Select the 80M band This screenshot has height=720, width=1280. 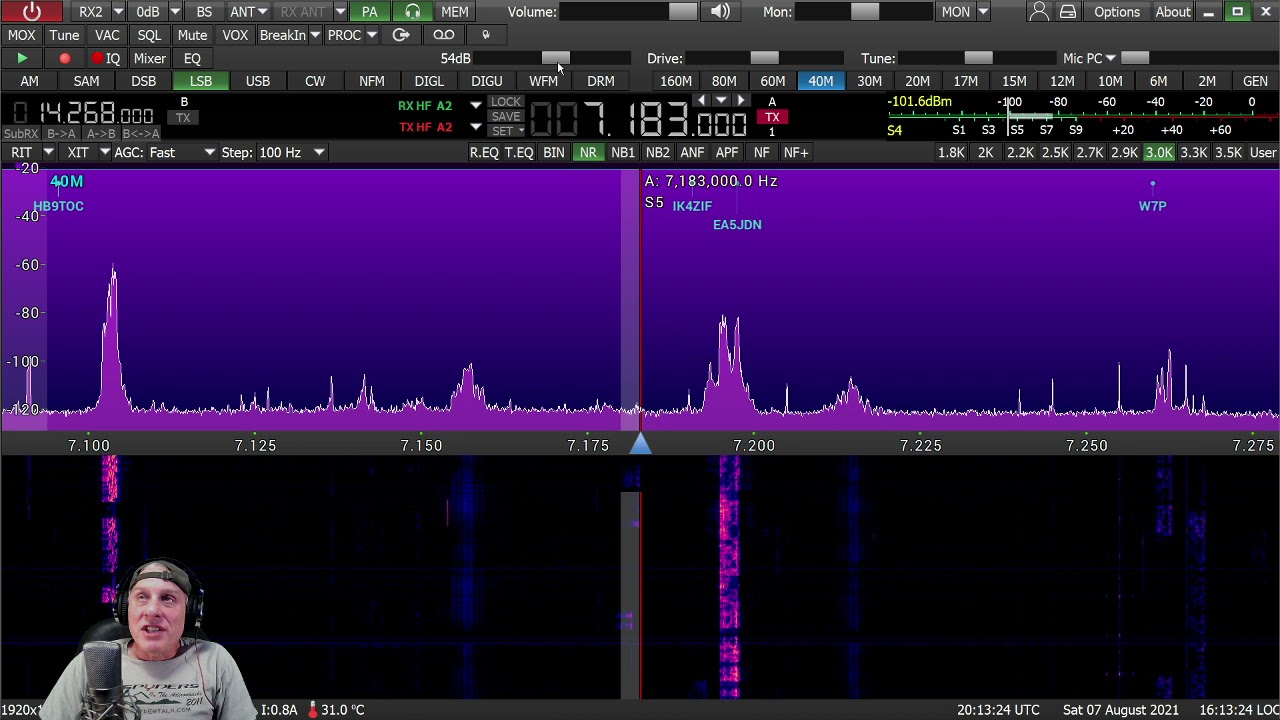(724, 81)
